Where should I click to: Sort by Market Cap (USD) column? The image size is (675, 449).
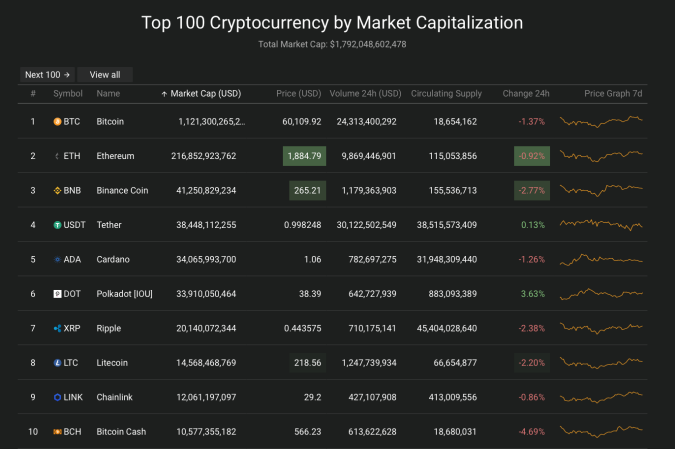click(201, 94)
